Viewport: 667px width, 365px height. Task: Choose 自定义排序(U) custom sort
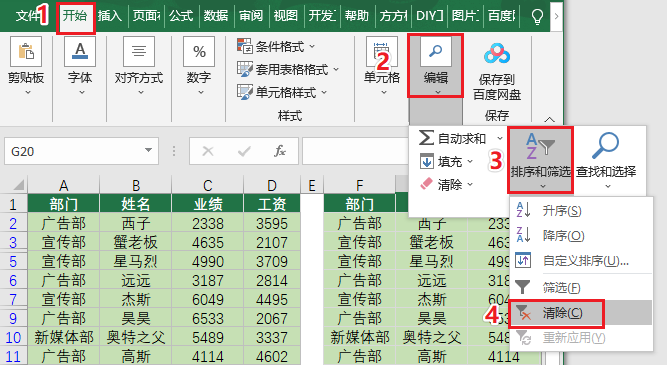(x=581, y=260)
